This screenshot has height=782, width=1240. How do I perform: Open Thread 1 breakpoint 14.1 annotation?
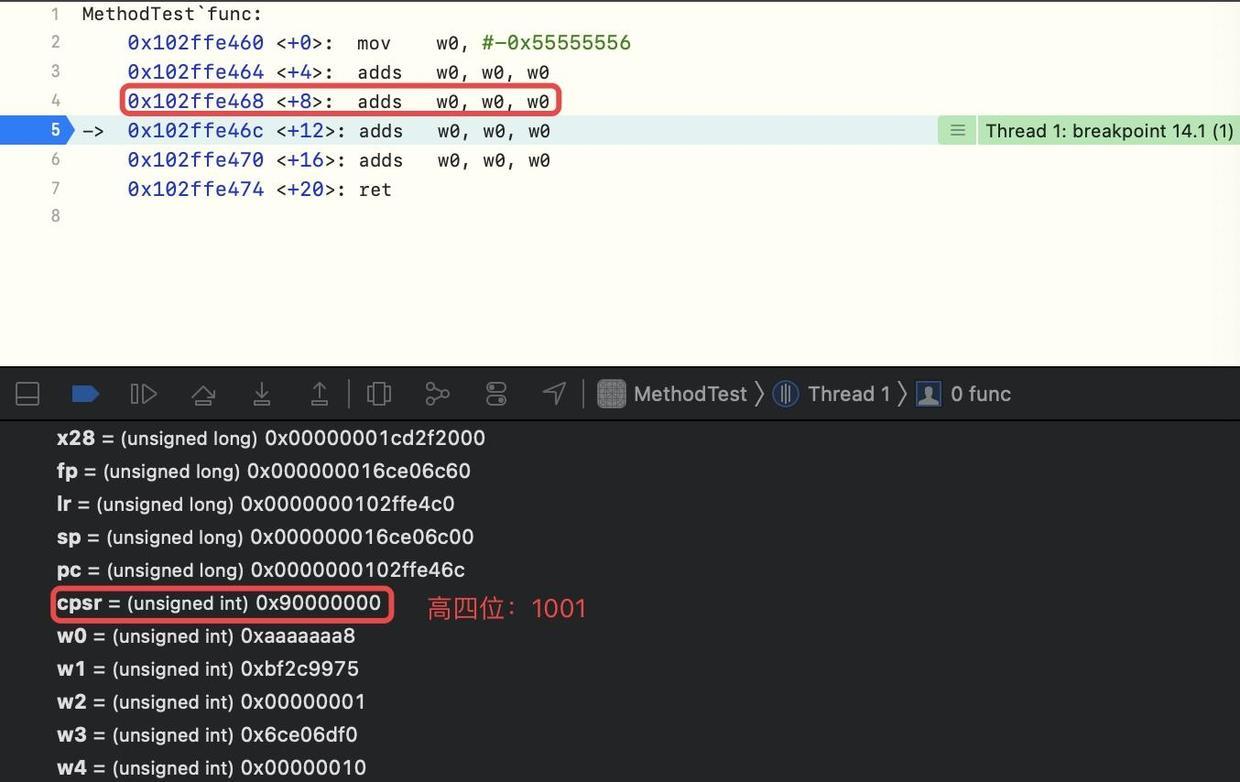point(1109,131)
